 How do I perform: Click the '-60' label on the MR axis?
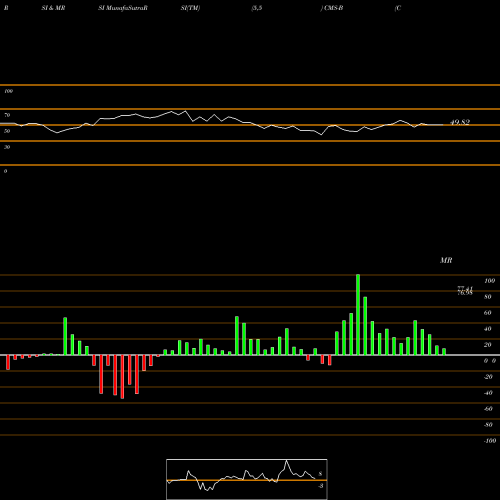click(x=488, y=409)
